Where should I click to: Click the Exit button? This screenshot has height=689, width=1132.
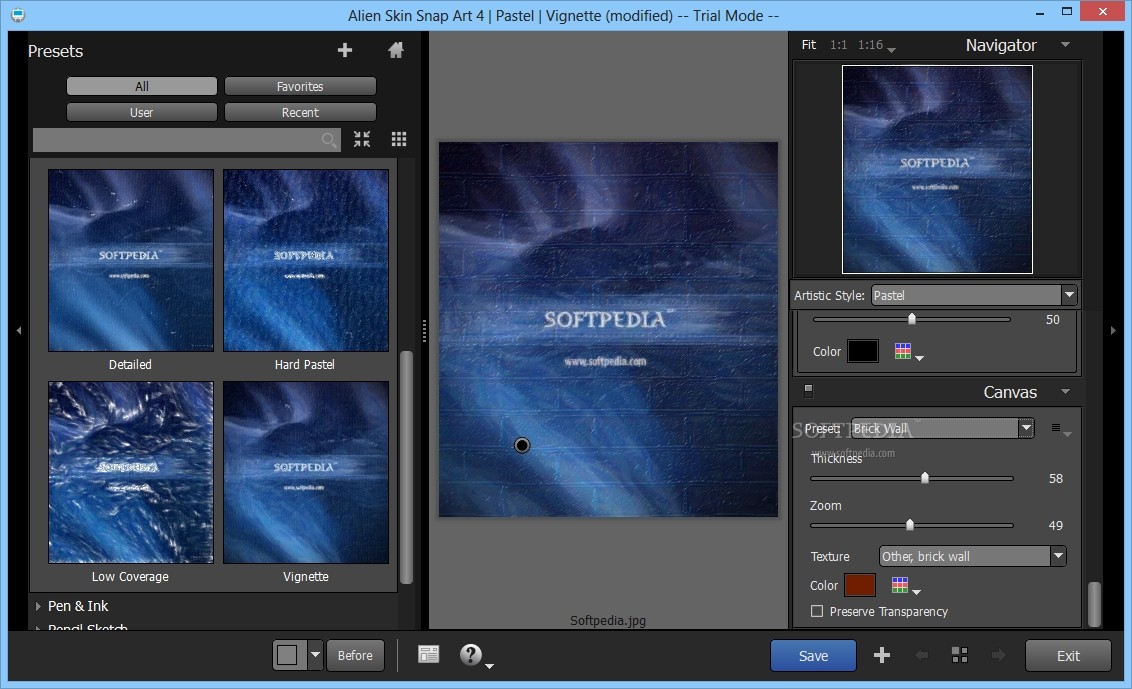1068,656
